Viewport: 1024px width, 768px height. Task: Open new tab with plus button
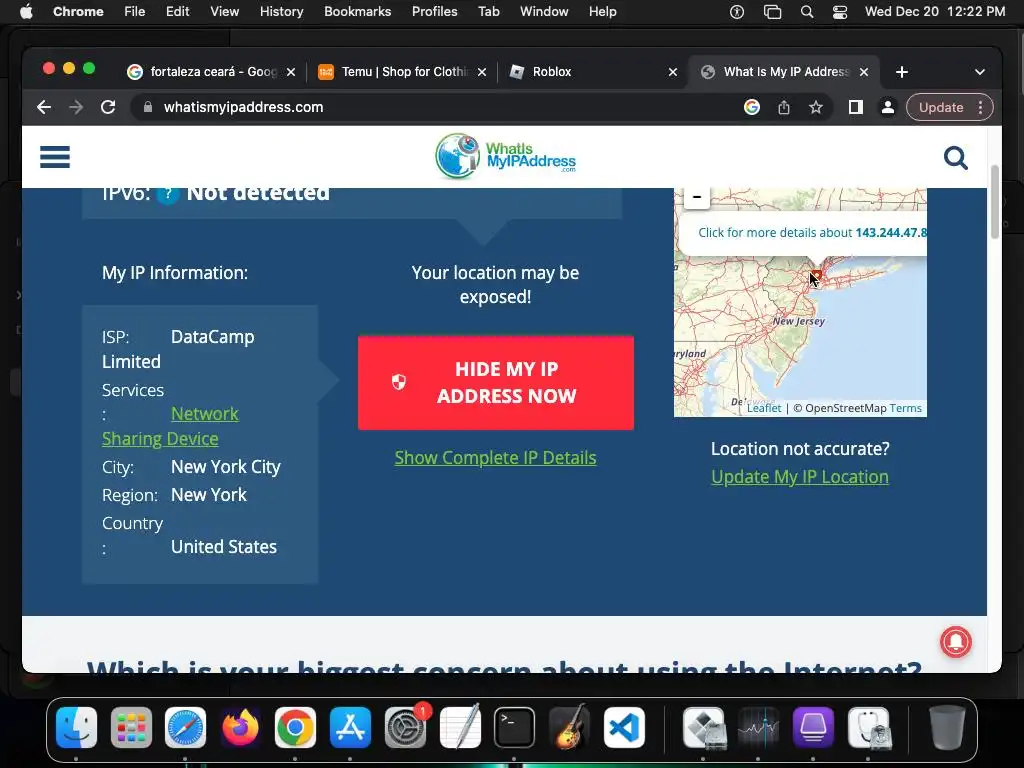click(902, 72)
